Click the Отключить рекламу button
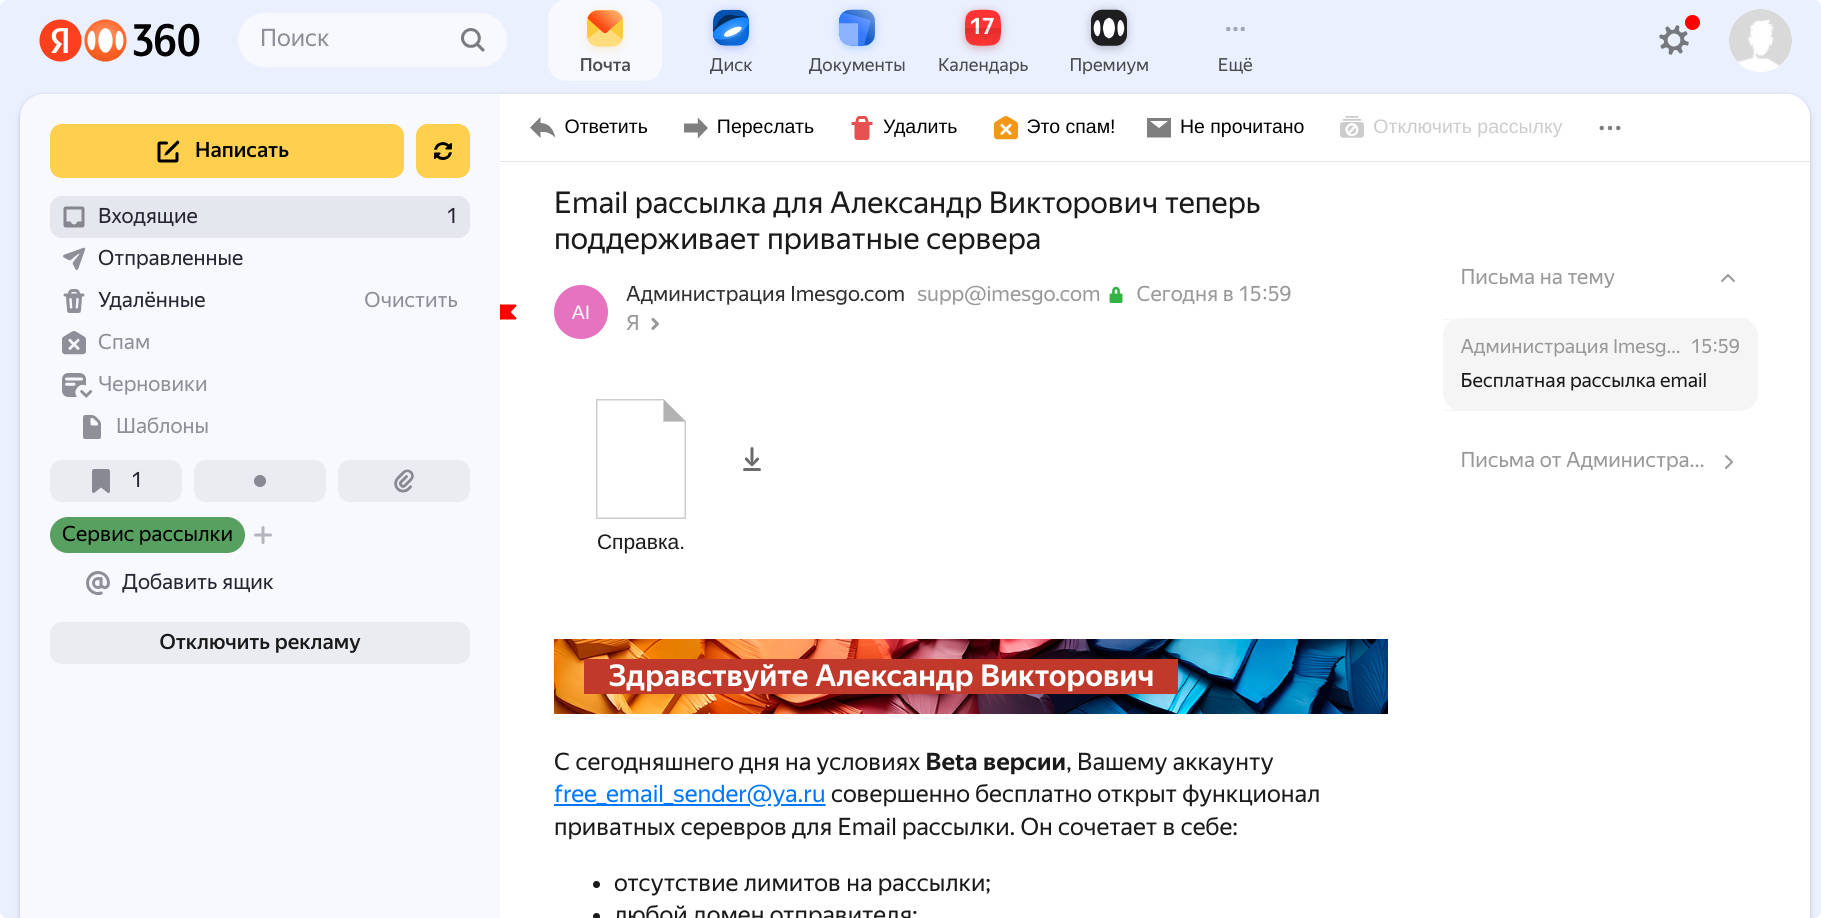The height and width of the screenshot is (918, 1821). pos(260,643)
